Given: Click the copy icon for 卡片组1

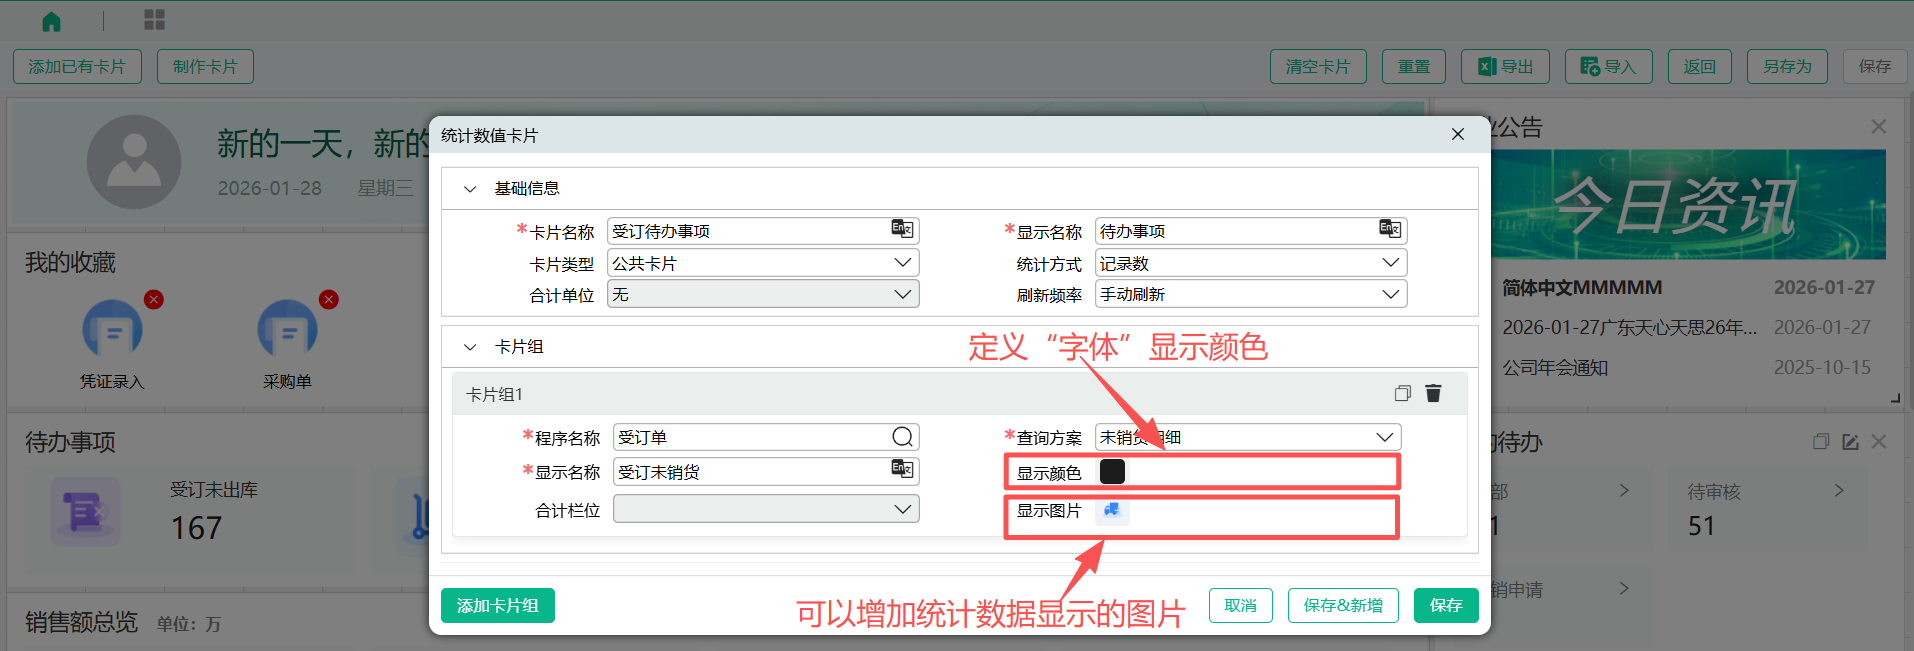Looking at the screenshot, I should click(1402, 393).
